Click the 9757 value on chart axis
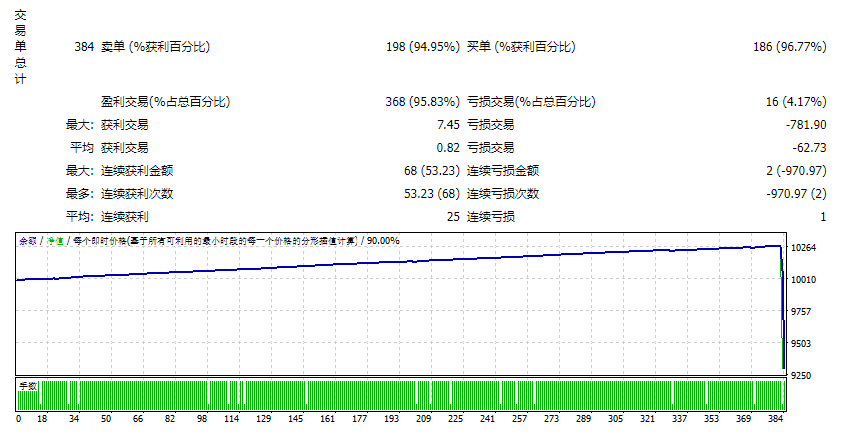The image size is (842, 433). [x=801, y=312]
